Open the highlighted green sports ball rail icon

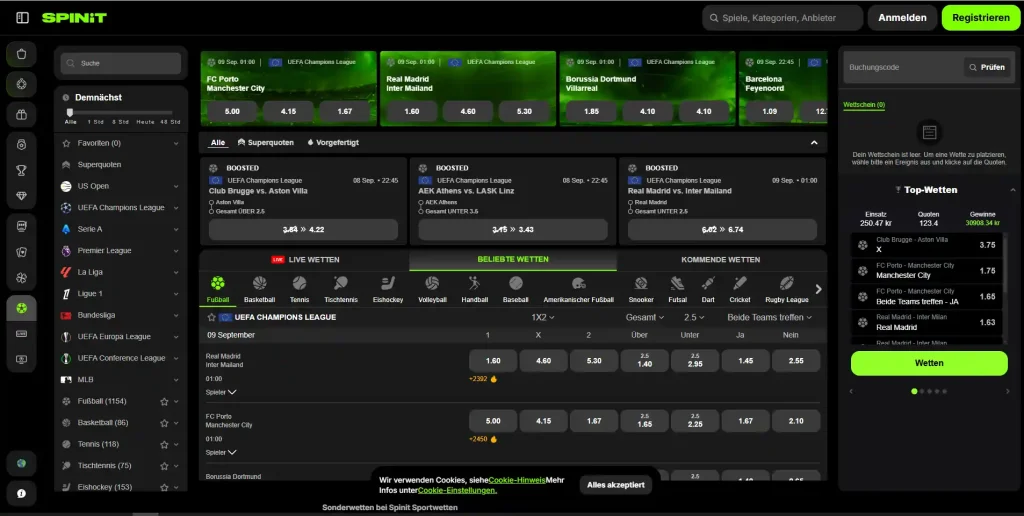tap(22, 308)
